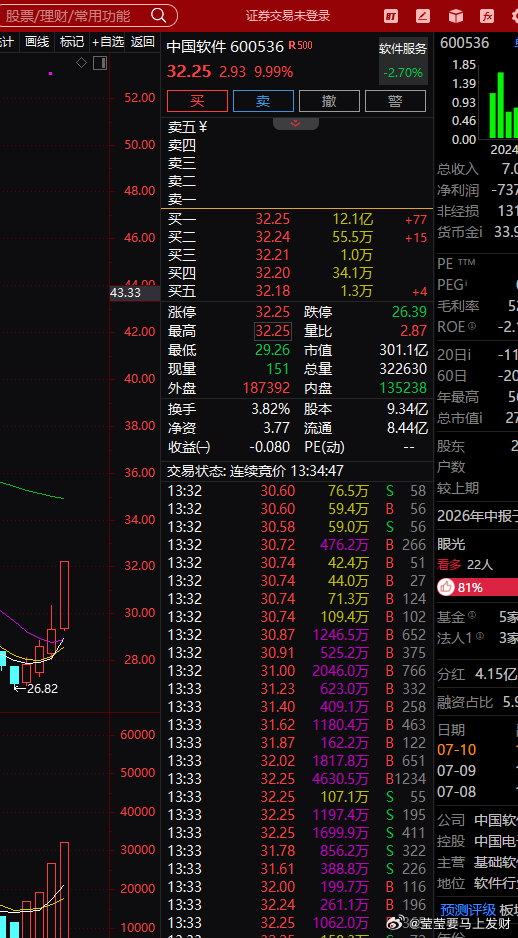Click the 1246.5万 tick trade row
The image size is (518, 938).
tap(296, 635)
